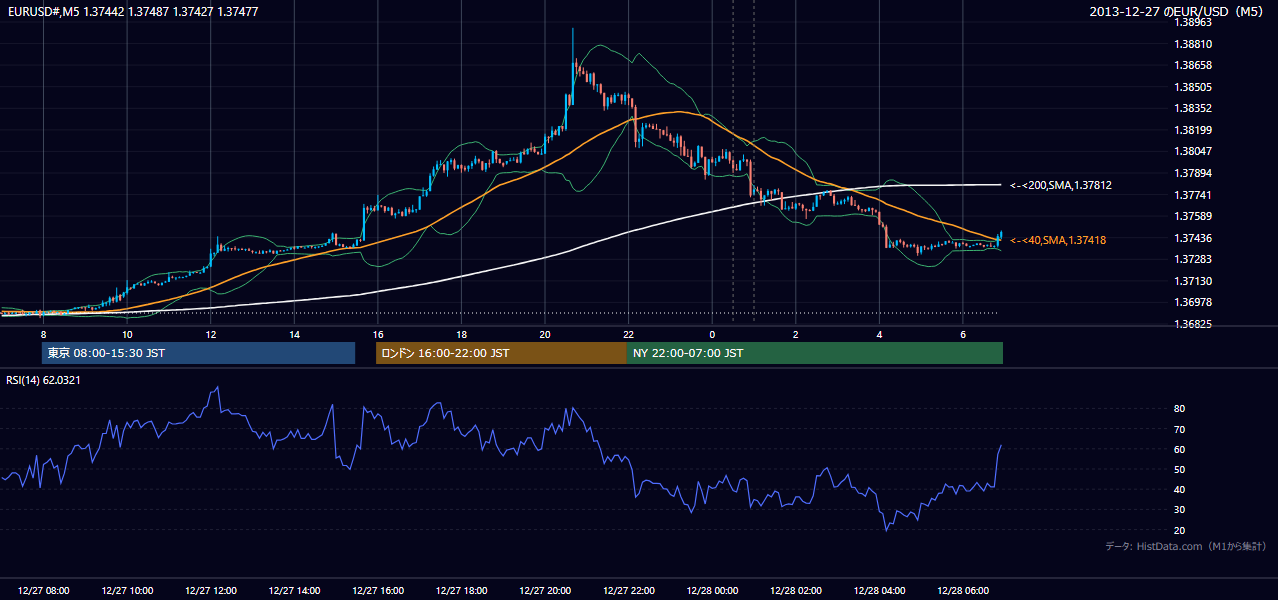The image size is (1278, 600).
Task: Click the 12/28 02:00 bottom time label
Action: coord(795,591)
